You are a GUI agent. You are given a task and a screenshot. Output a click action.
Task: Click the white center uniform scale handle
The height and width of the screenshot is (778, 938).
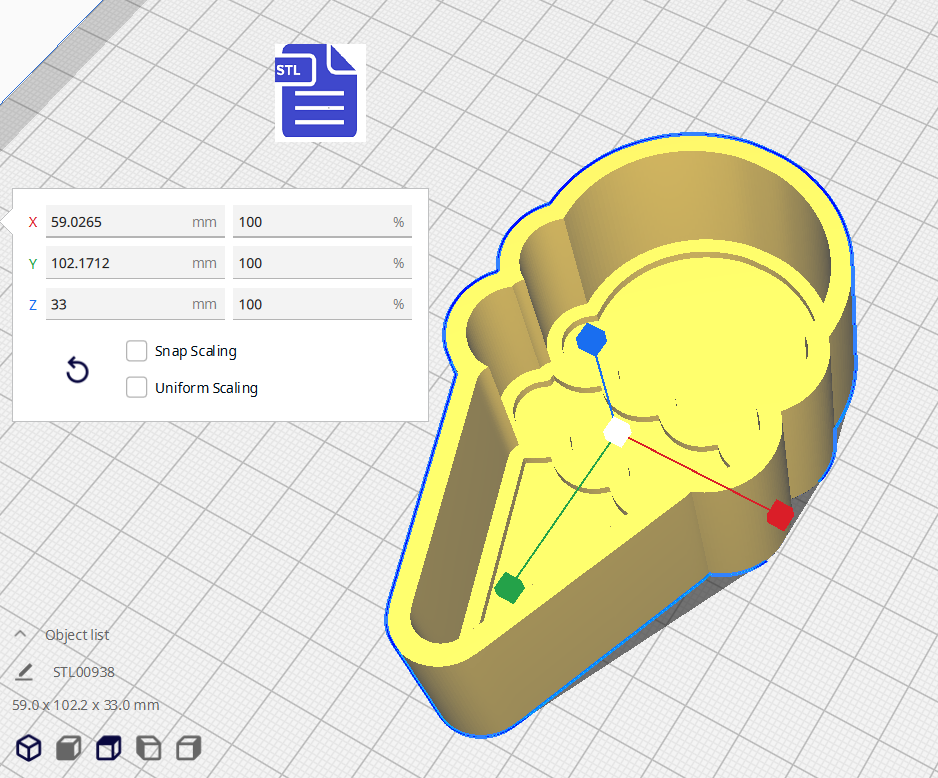[617, 432]
